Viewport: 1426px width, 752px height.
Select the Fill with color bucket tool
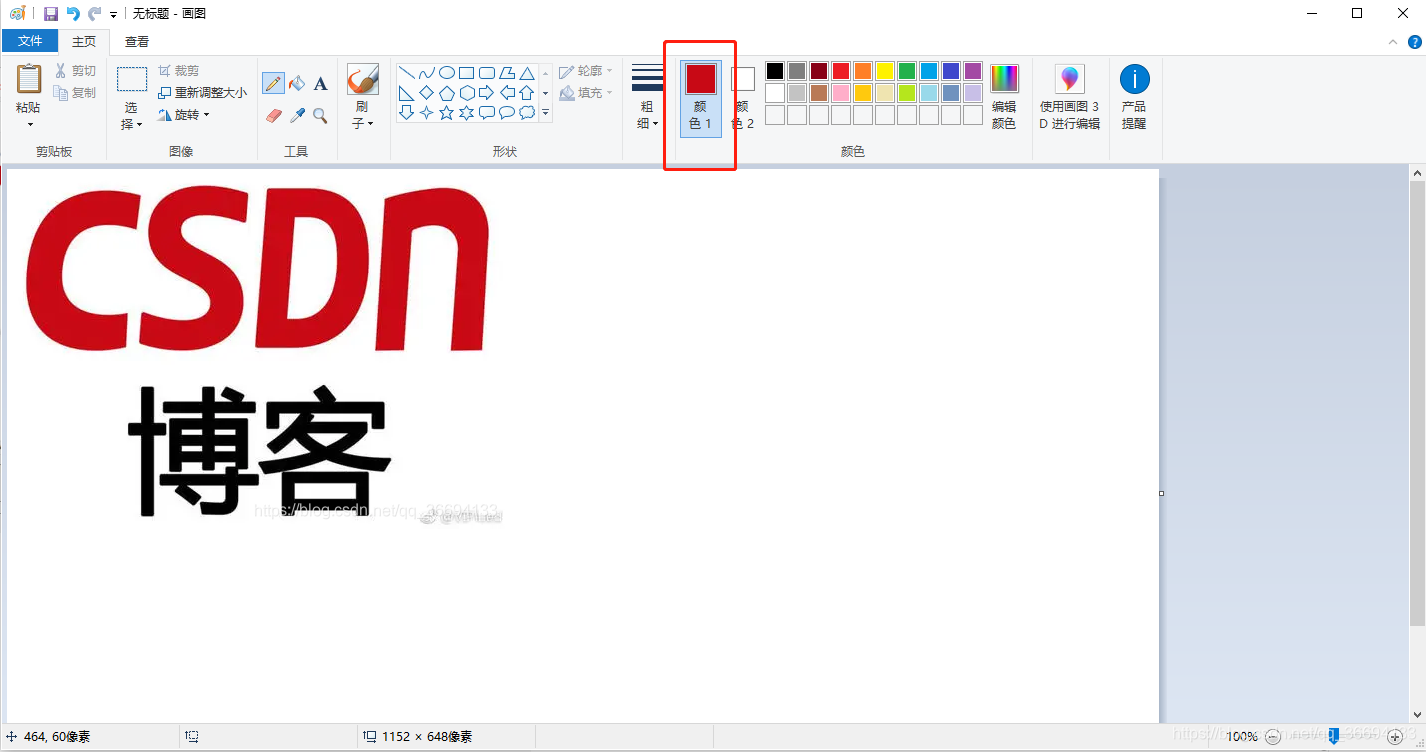[x=297, y=83]
